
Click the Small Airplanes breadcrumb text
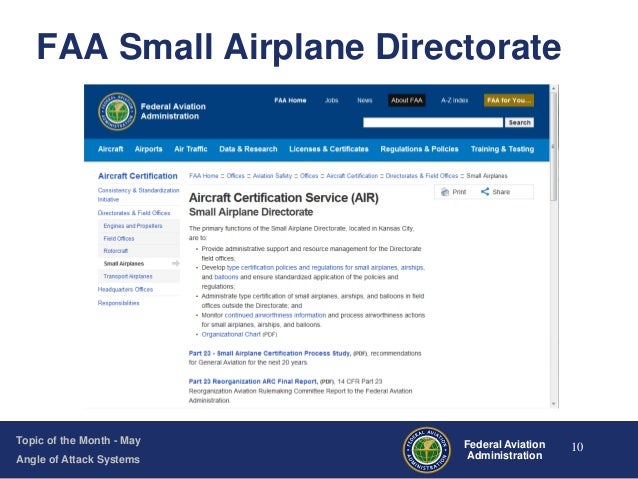coord(487,176)
